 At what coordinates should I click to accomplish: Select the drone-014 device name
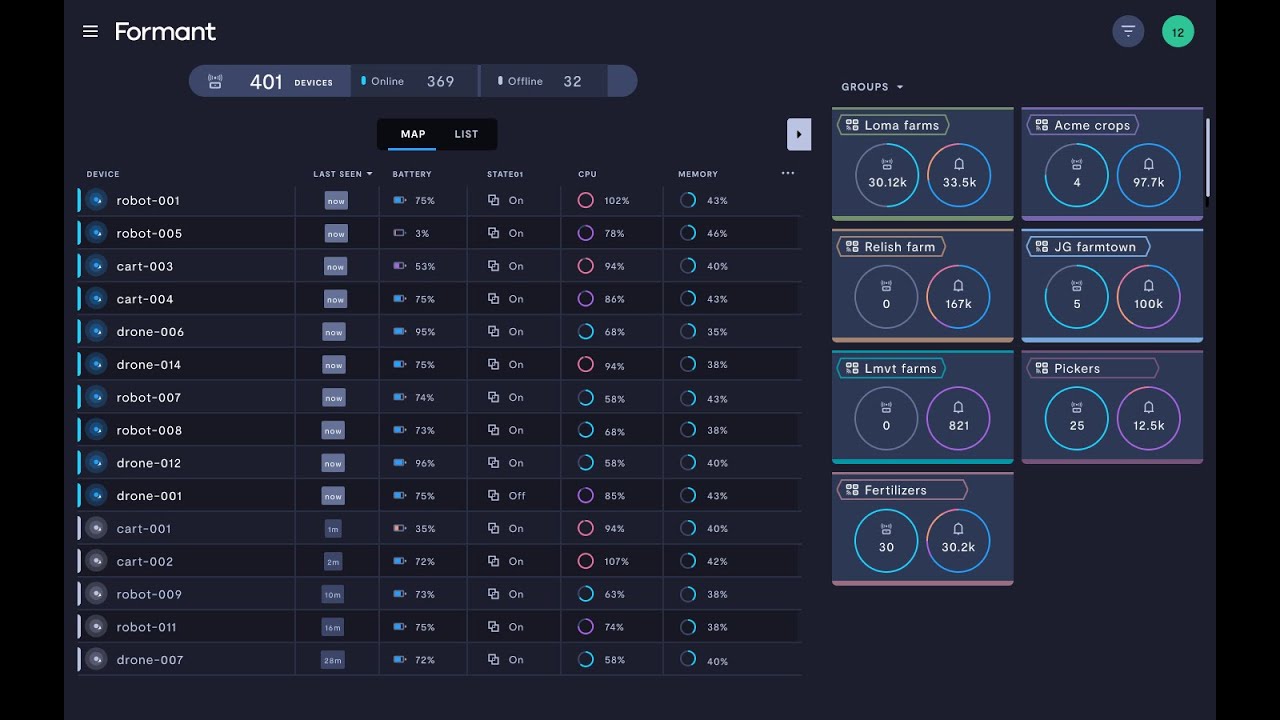pos(149,364)
